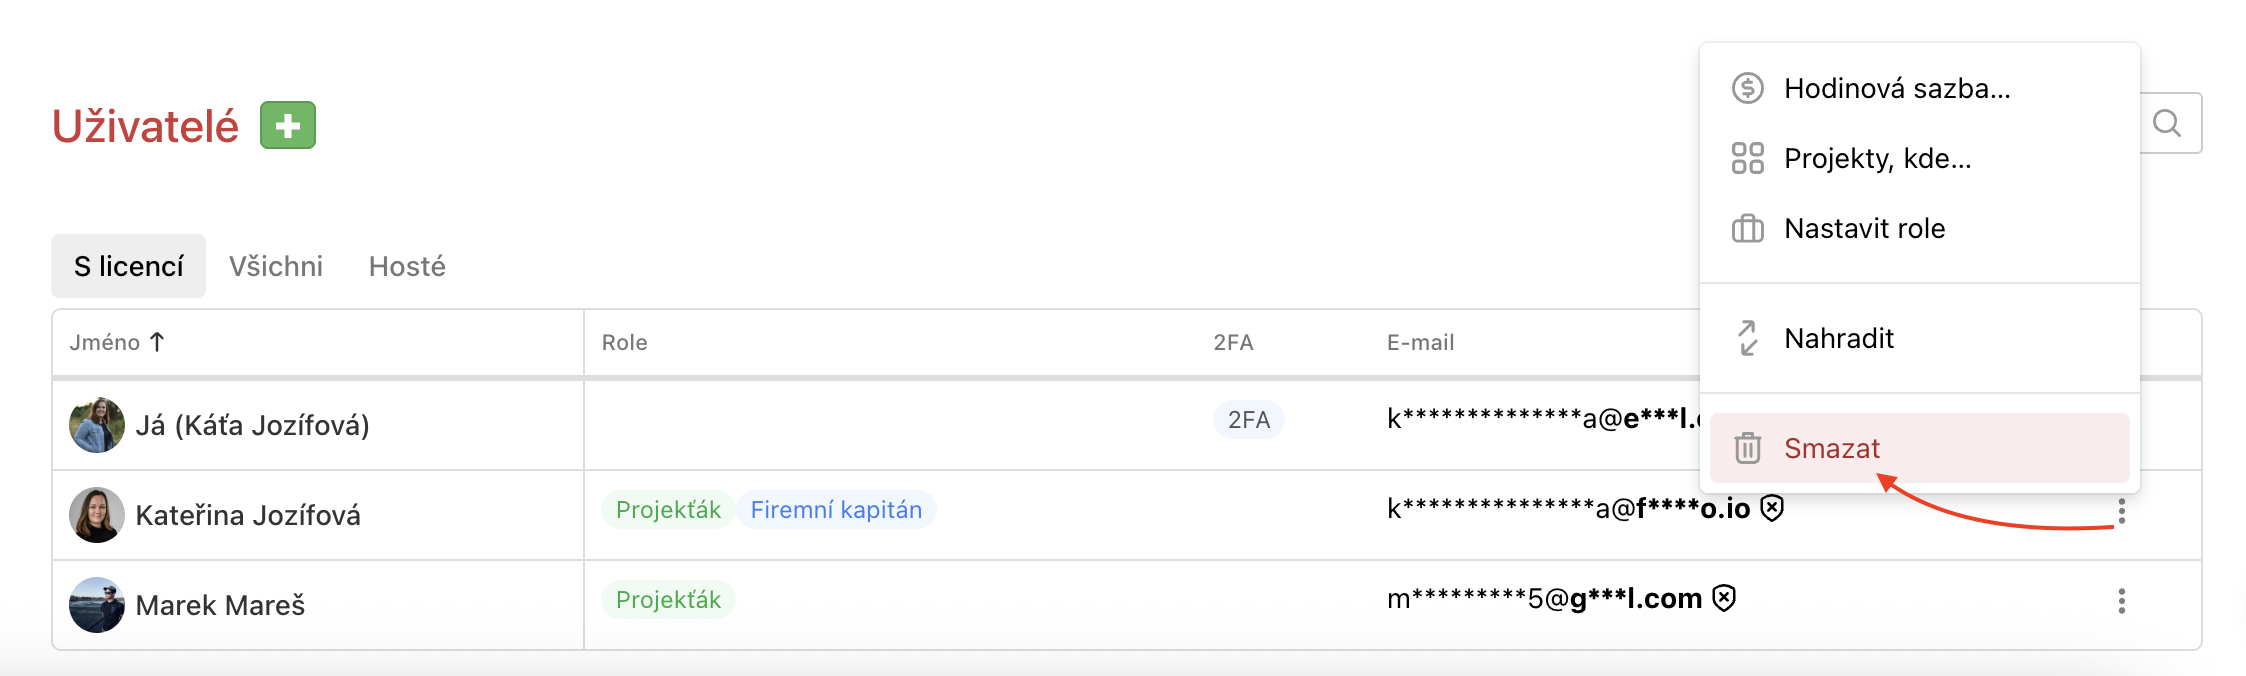Click Kateřina Jozífová's avatar photo
The height and width of the screenshot is (676, 2246).
[97, 514]
